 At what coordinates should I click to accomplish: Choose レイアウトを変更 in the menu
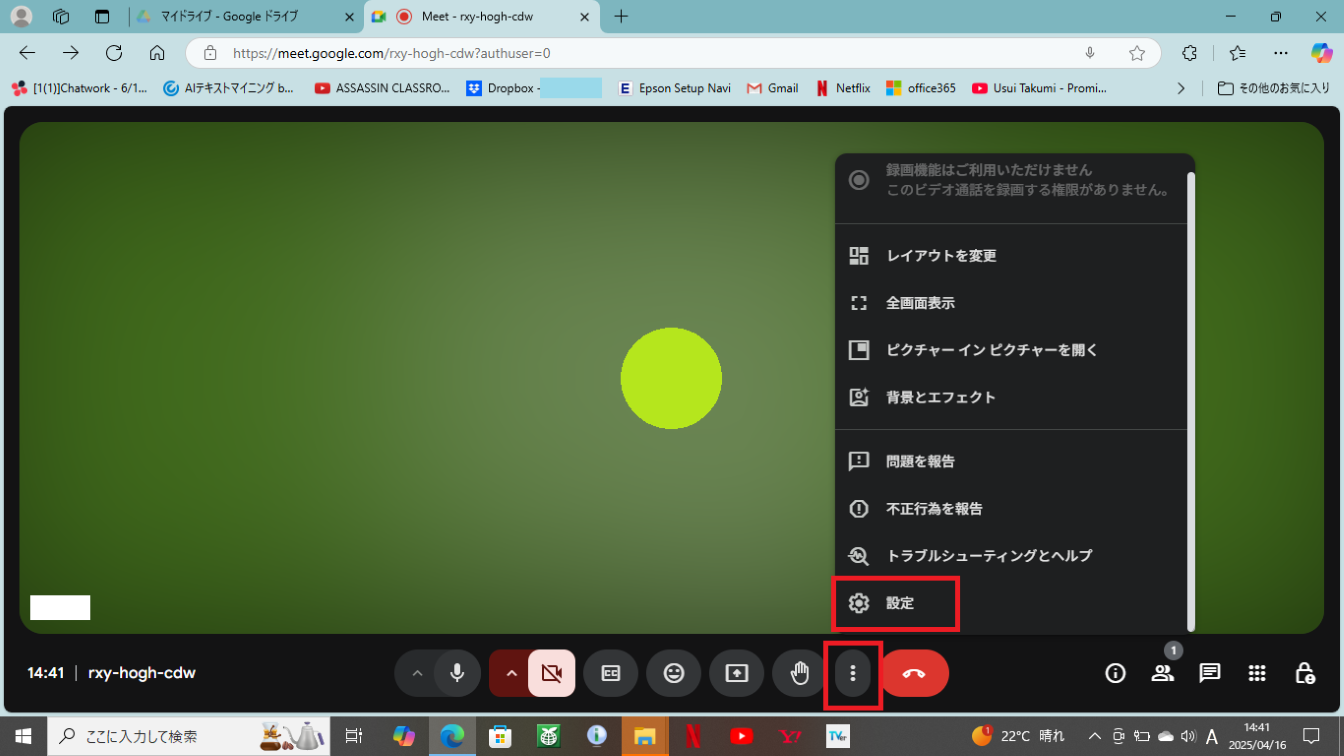[x=941, y=256]
